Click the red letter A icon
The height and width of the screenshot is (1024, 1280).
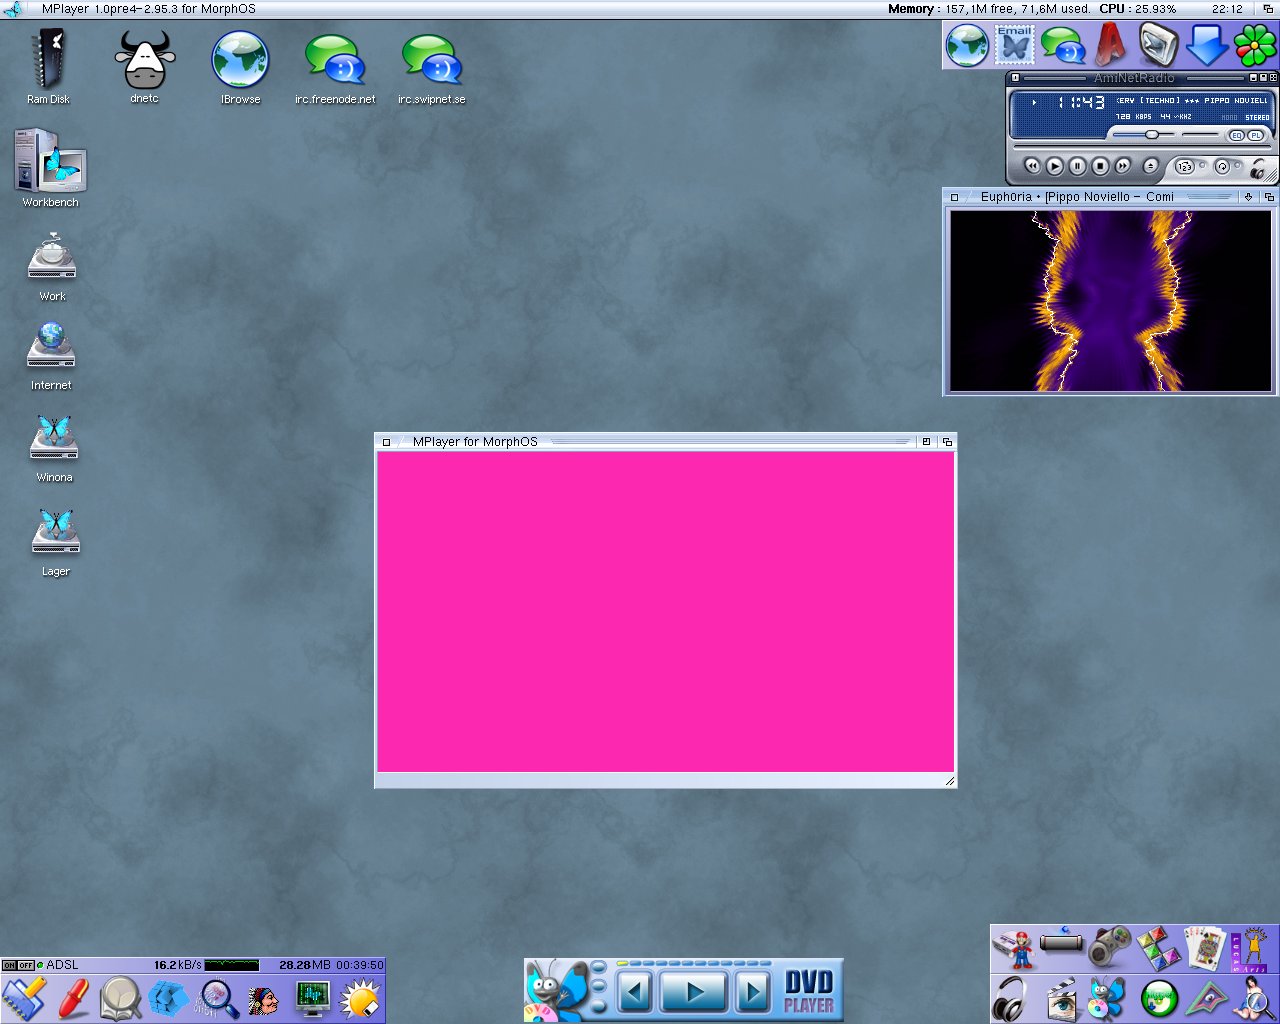click(x=1110, y=46)
